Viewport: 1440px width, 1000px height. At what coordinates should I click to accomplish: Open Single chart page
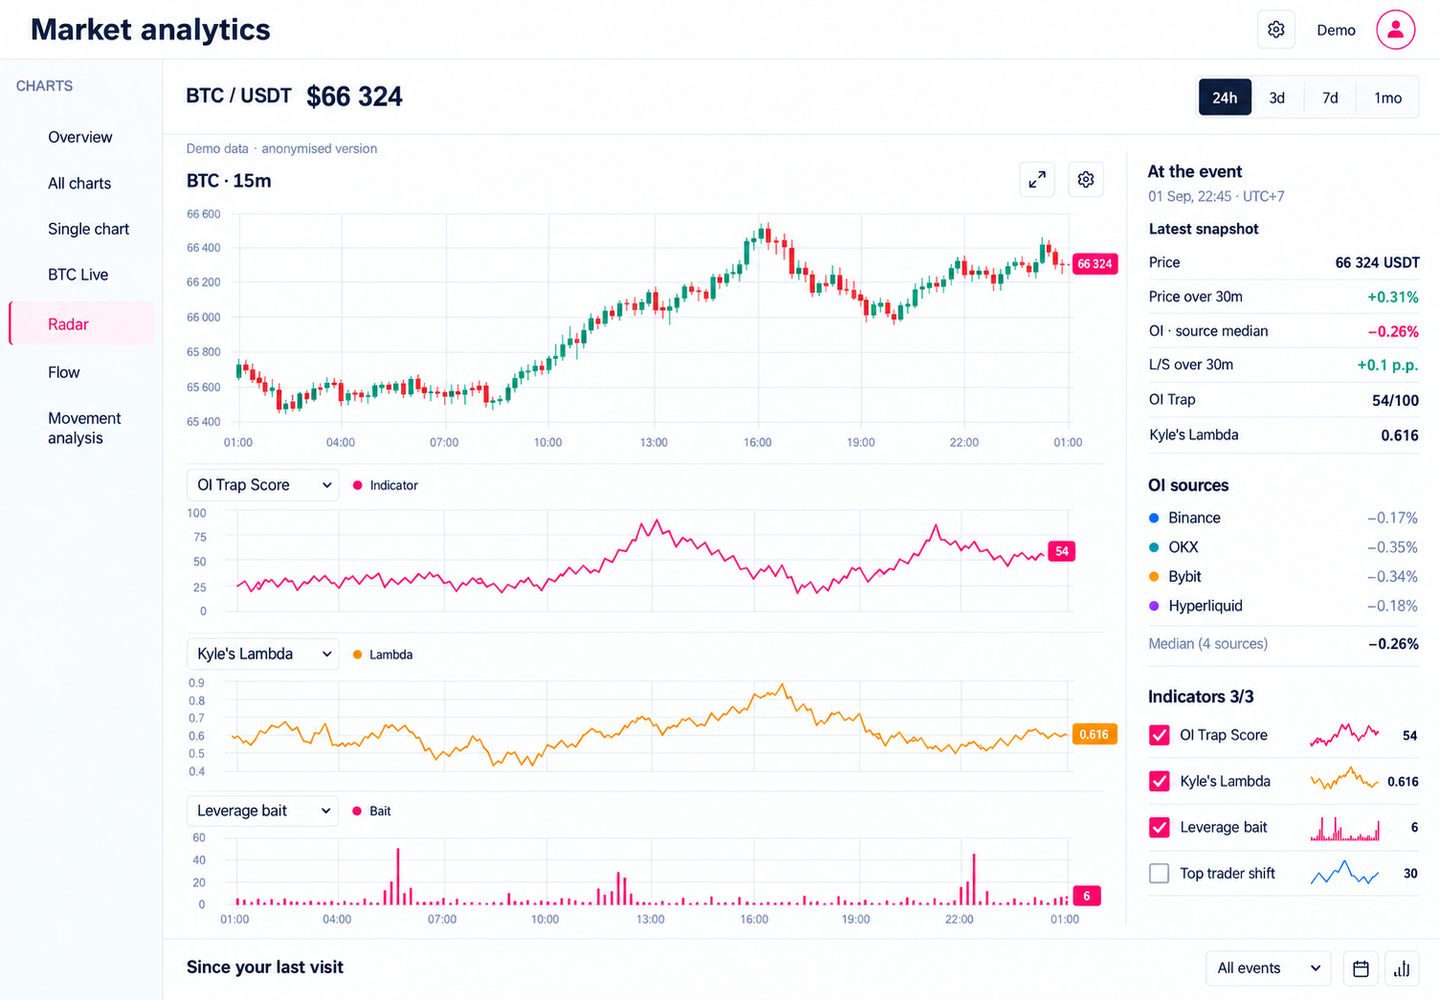click(x=88, y=229)
